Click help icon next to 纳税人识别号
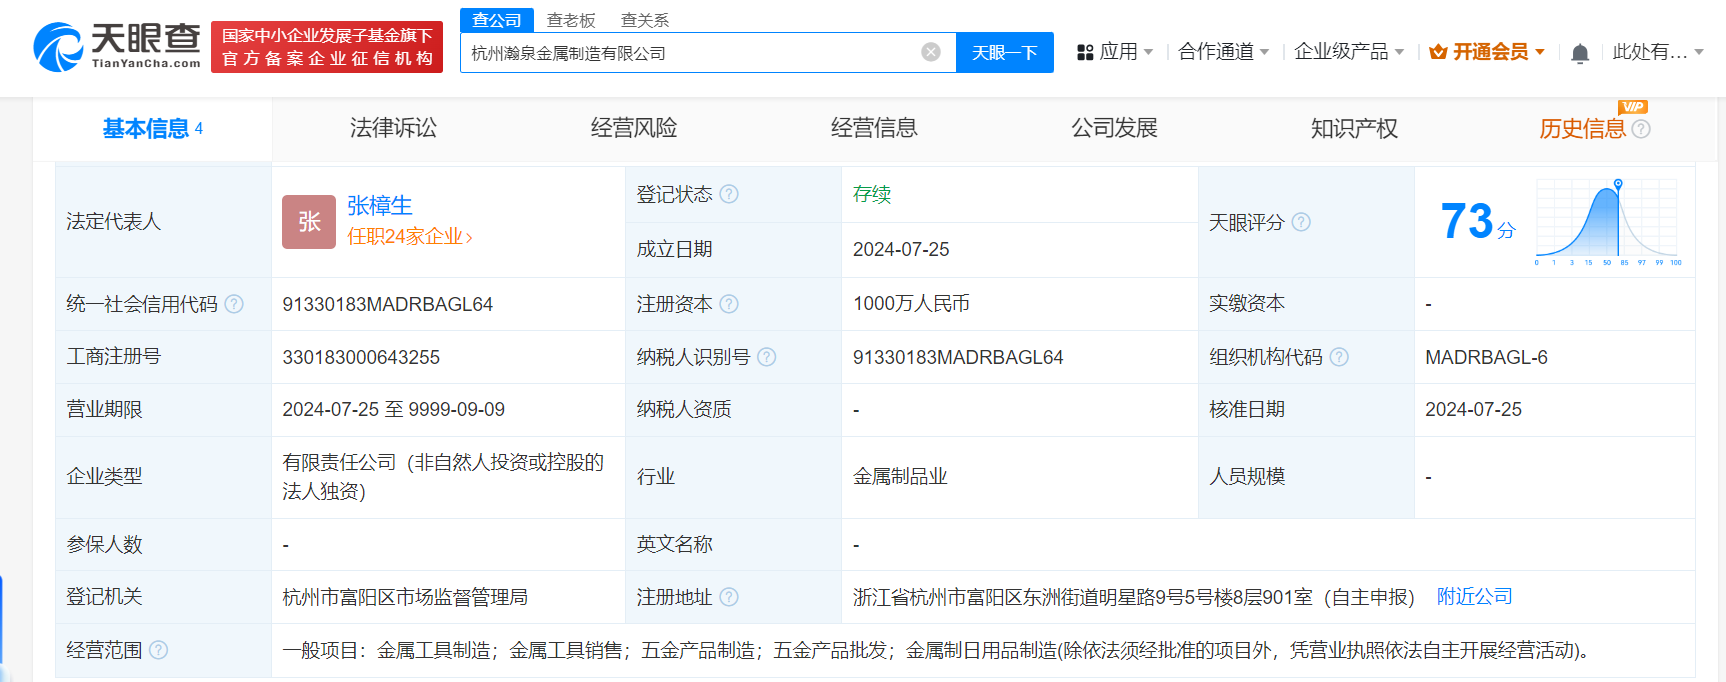 pos(767,357)
